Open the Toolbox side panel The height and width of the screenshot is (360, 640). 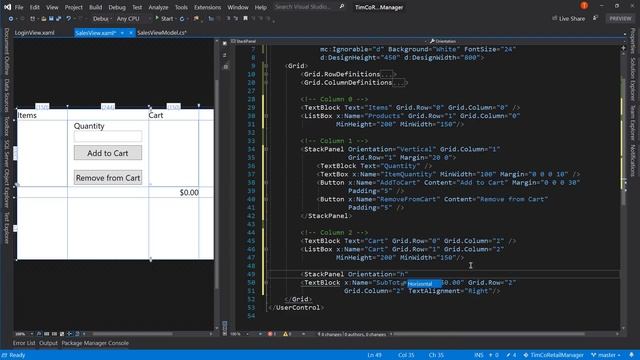pos(7,127)
